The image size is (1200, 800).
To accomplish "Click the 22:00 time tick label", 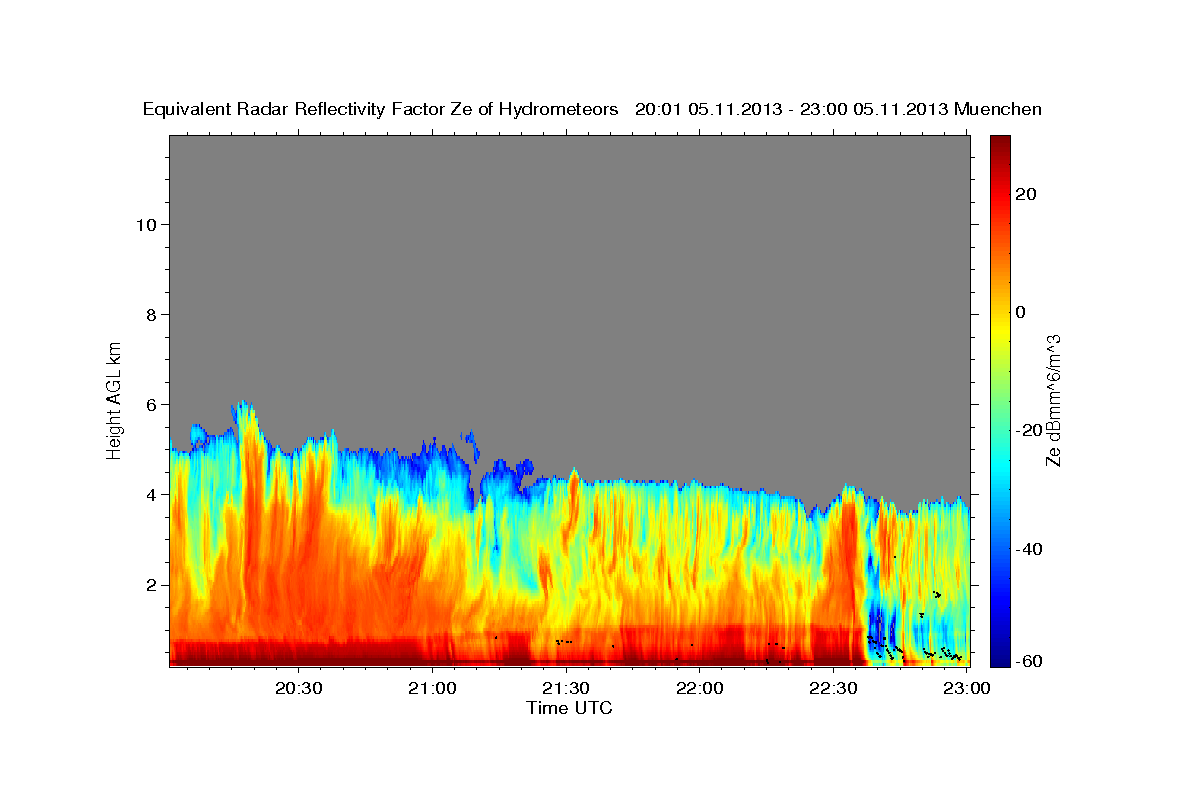I will (x=700, y=688).
